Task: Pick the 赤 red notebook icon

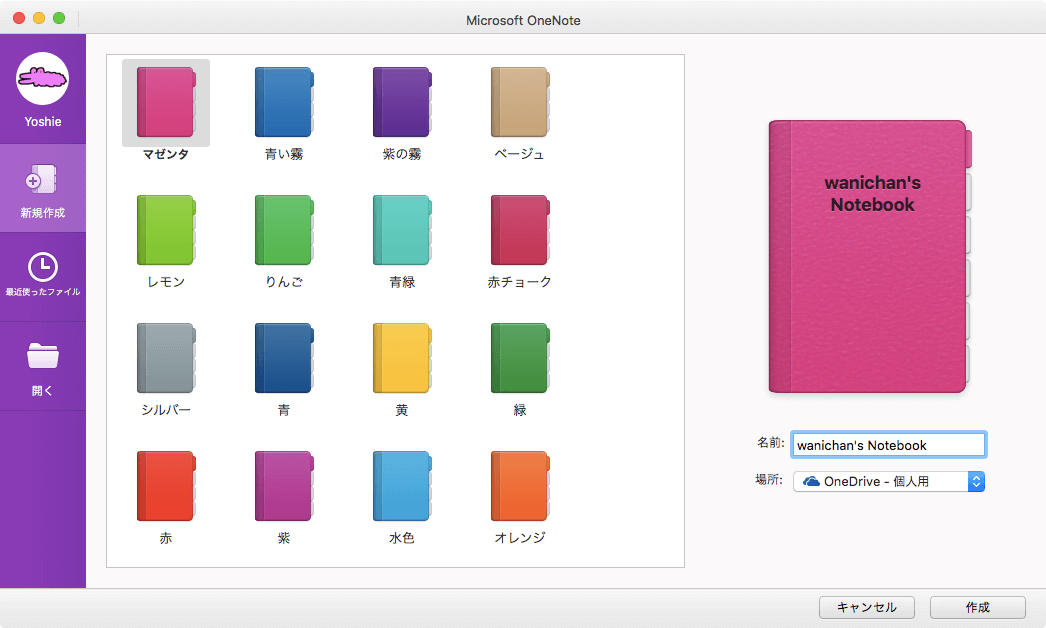Action: pyautogui.click(x=166, y=487)
